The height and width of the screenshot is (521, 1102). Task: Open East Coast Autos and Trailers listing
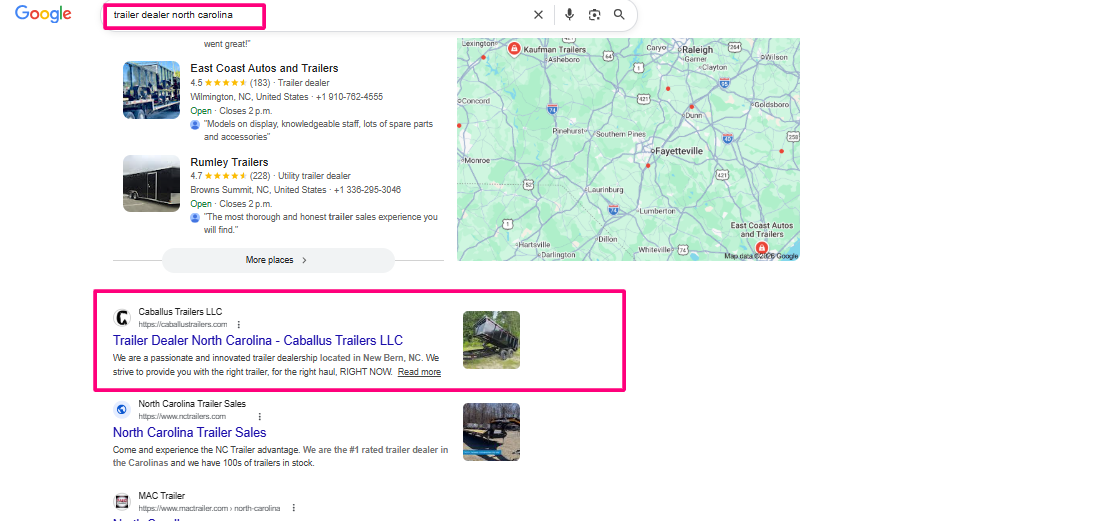point(264,68)
